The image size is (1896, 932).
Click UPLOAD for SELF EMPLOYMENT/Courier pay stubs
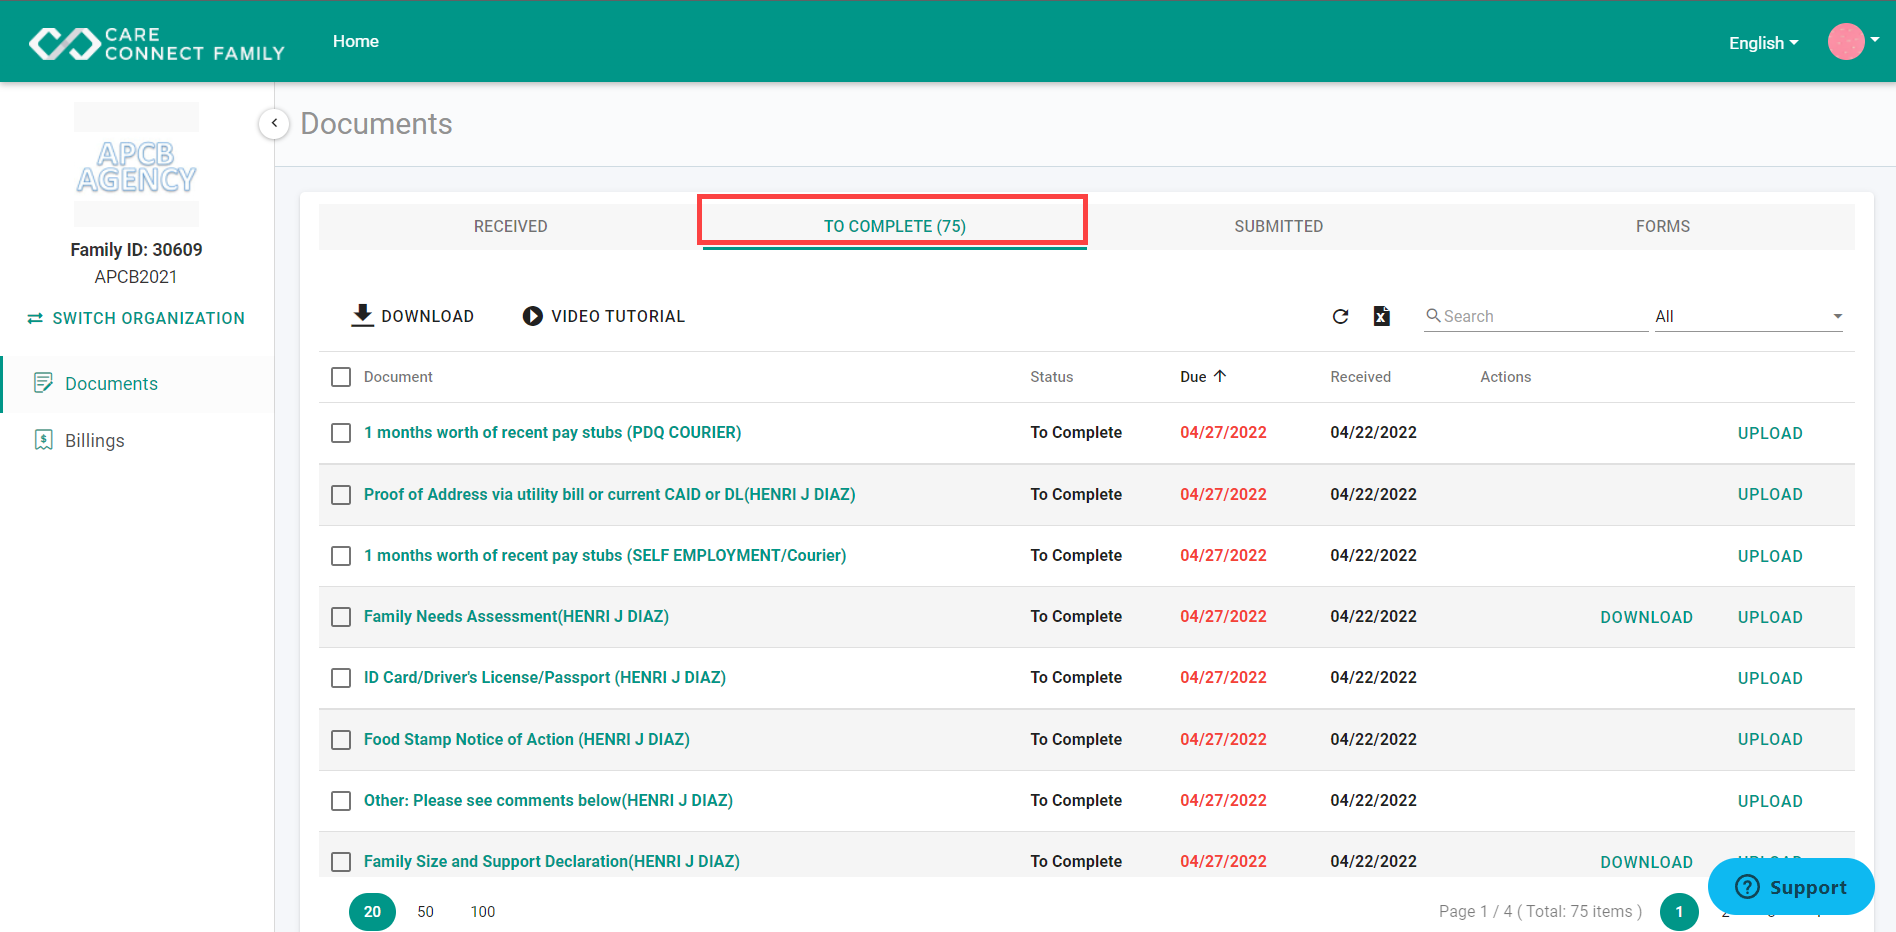coord(1770,556)
